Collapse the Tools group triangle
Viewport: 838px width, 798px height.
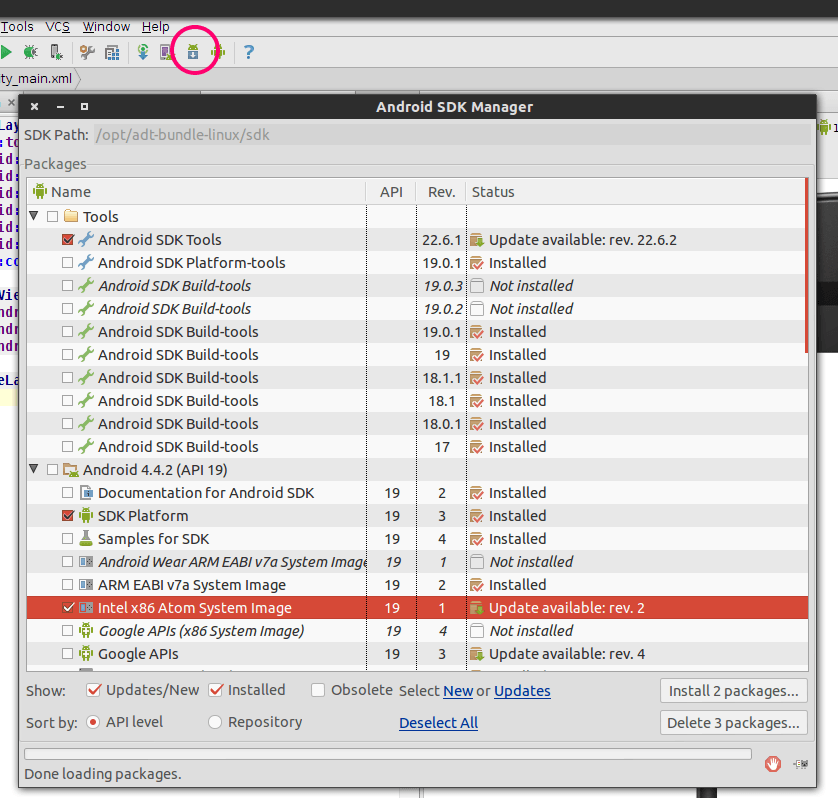[34, 216]
